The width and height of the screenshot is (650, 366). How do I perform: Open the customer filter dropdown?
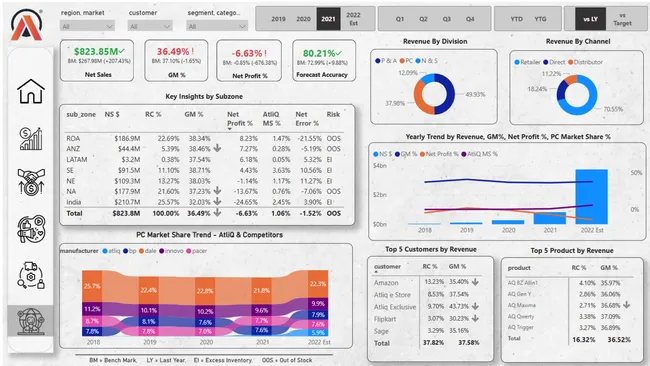(150, 27)
